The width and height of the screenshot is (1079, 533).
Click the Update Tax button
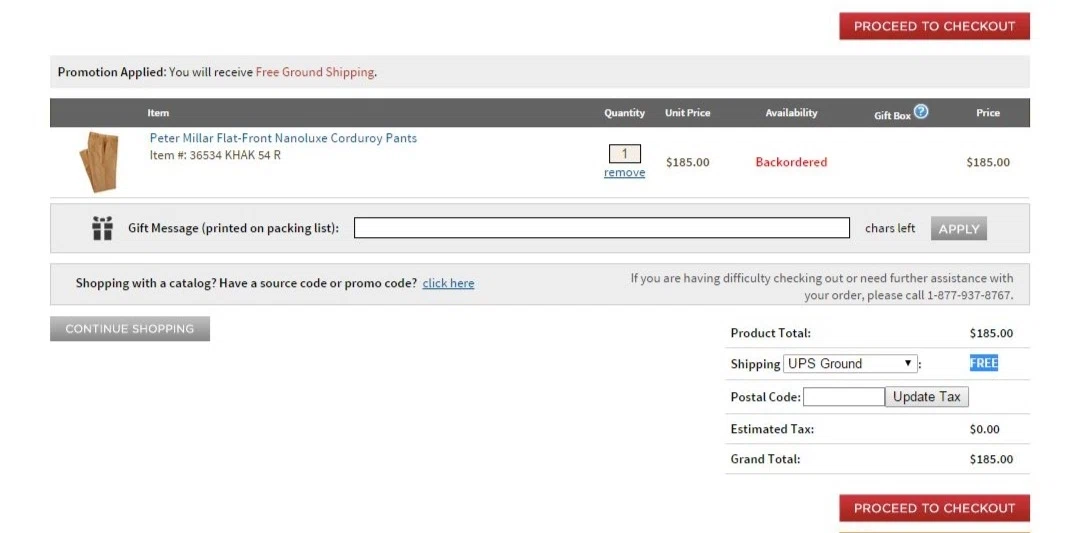point(927,397)
